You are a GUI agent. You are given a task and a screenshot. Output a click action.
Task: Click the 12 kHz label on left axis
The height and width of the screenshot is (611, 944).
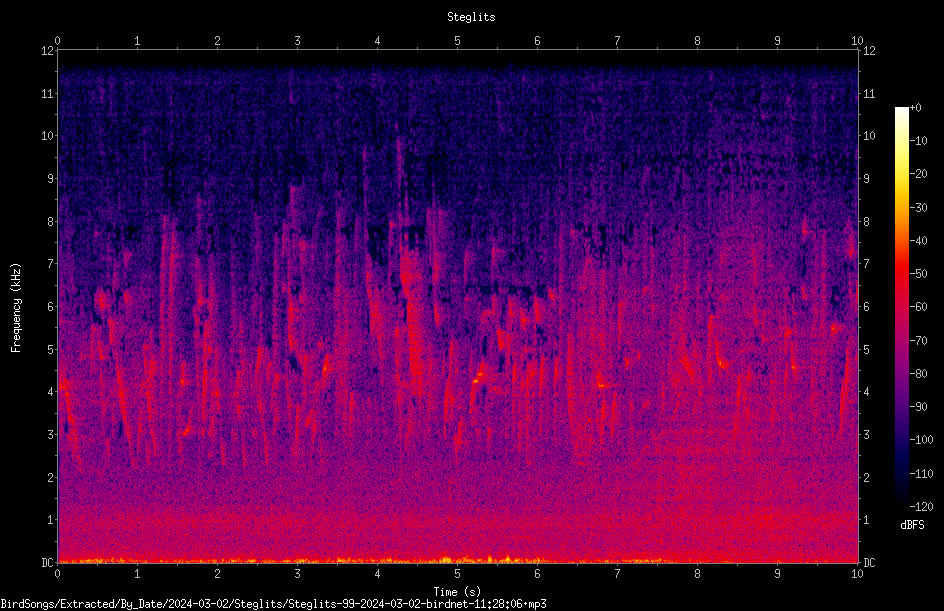(x=48, y=51)
